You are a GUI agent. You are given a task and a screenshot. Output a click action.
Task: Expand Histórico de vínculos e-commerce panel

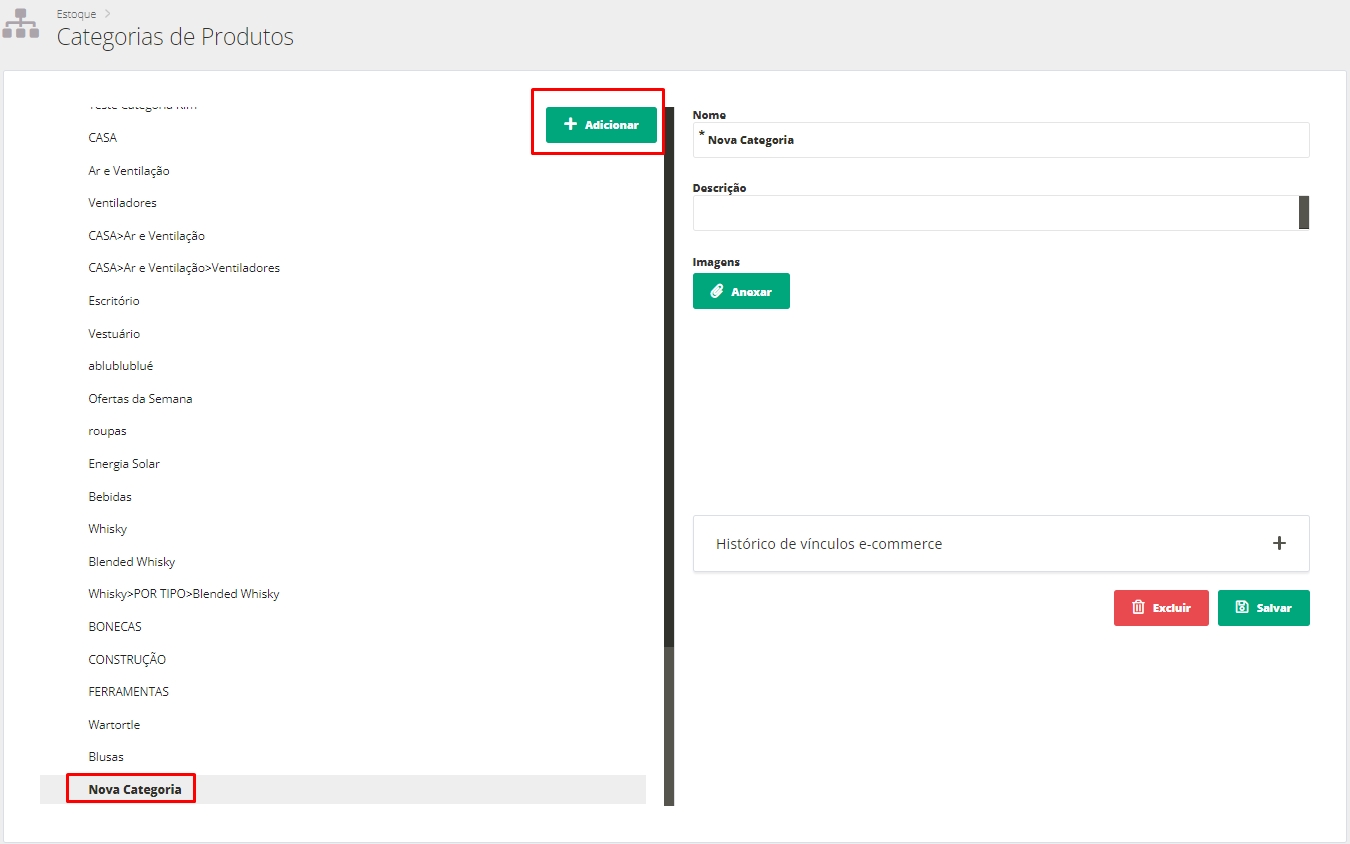tap(1278, 544)
